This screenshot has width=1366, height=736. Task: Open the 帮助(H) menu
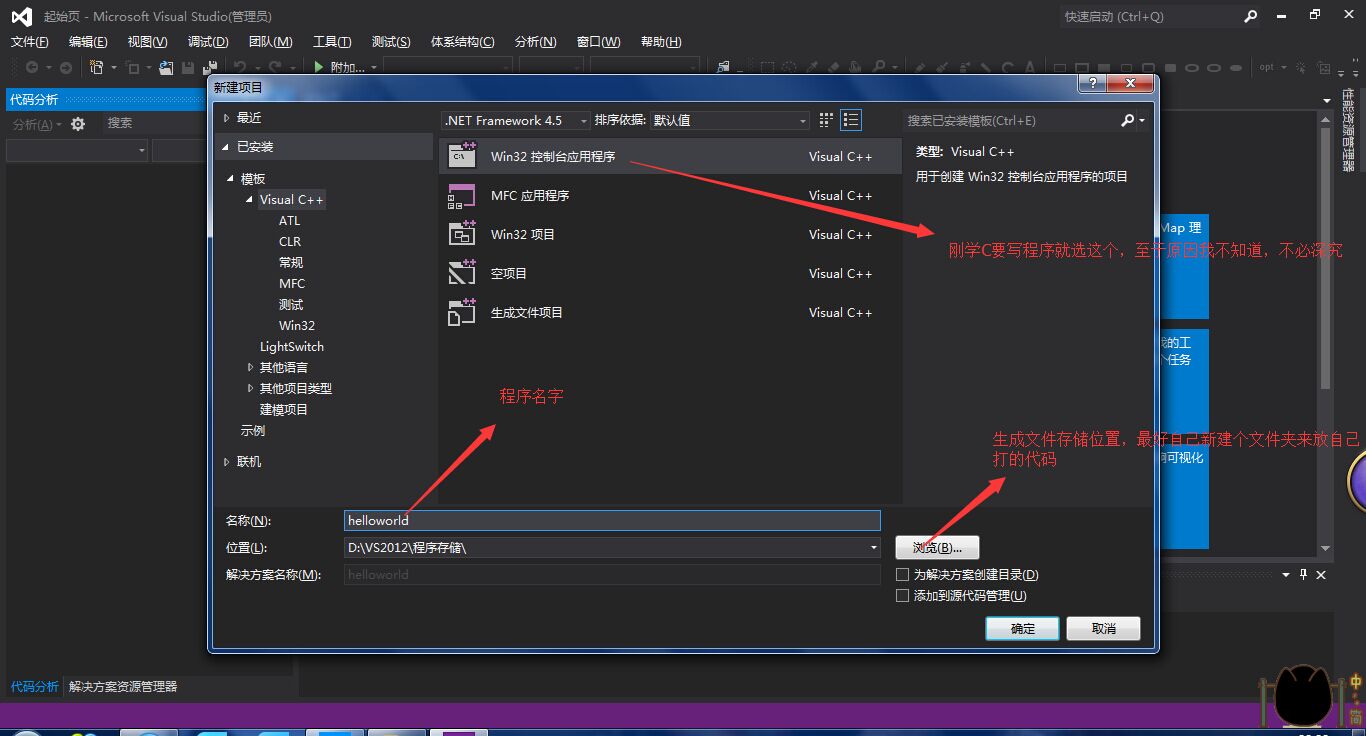(x=661, y=42)
